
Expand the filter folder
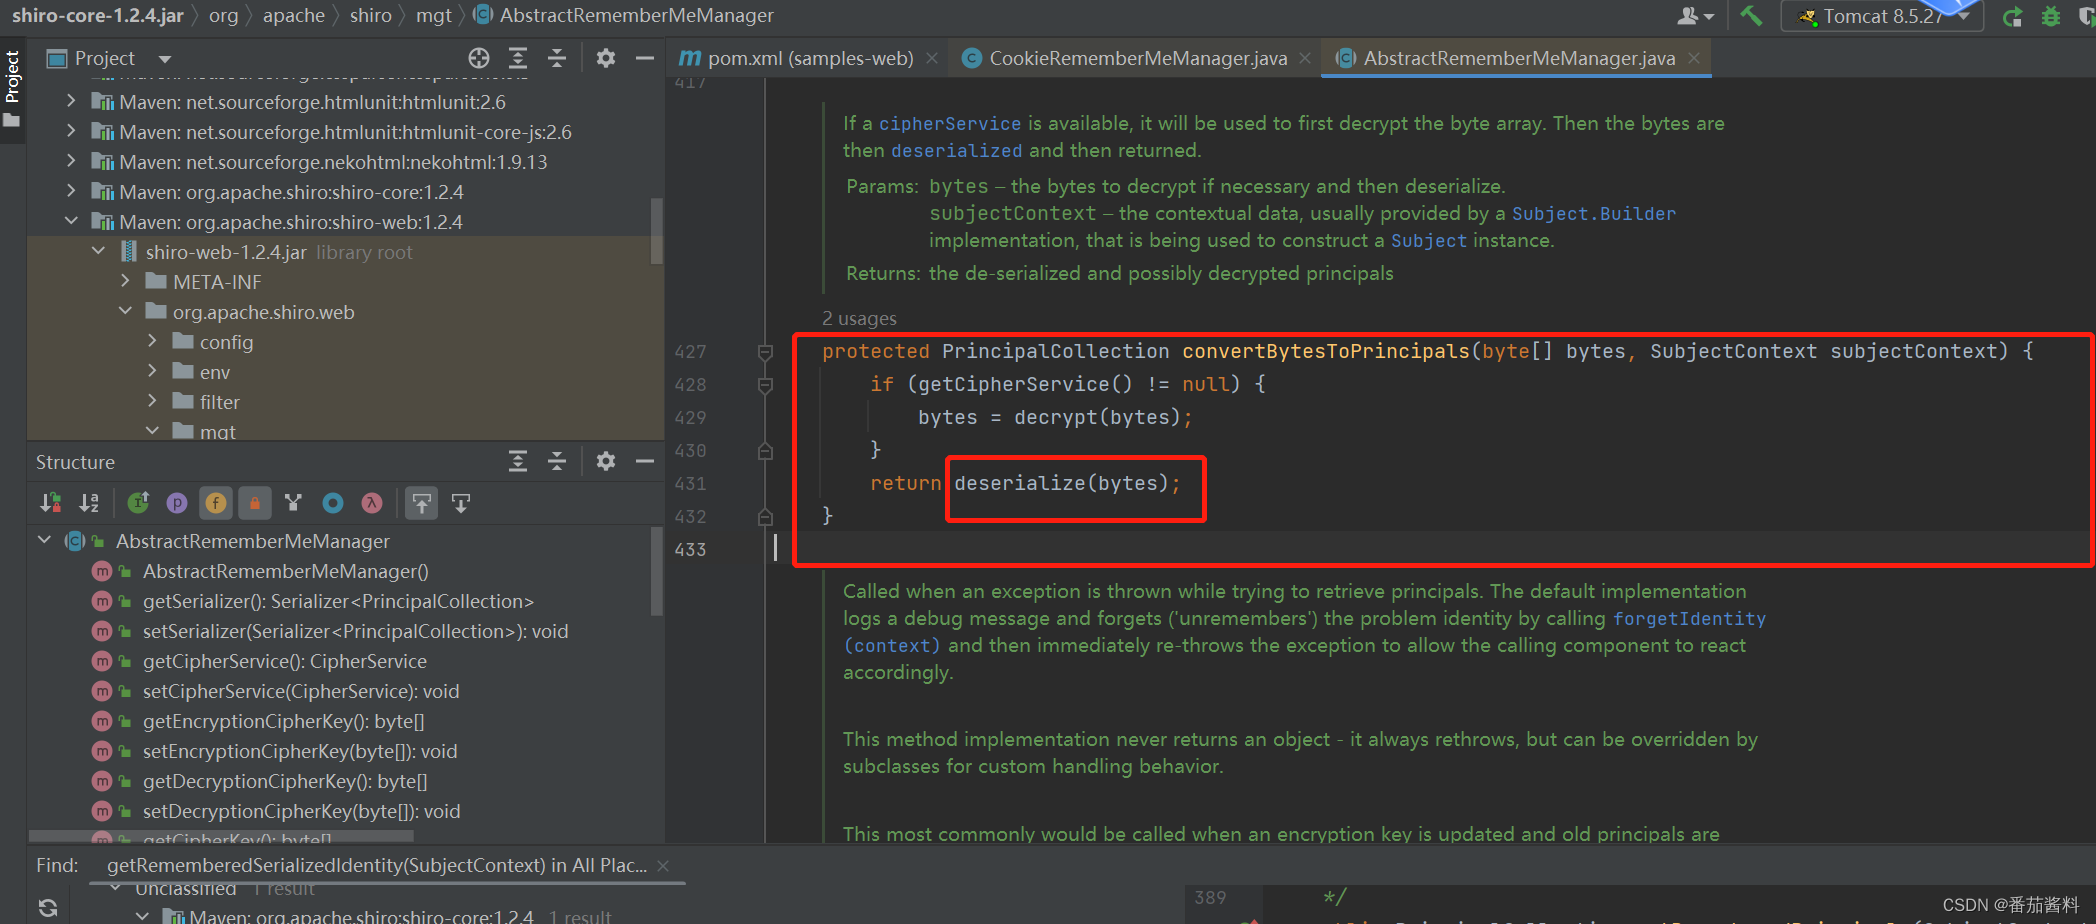pos(152,401)
